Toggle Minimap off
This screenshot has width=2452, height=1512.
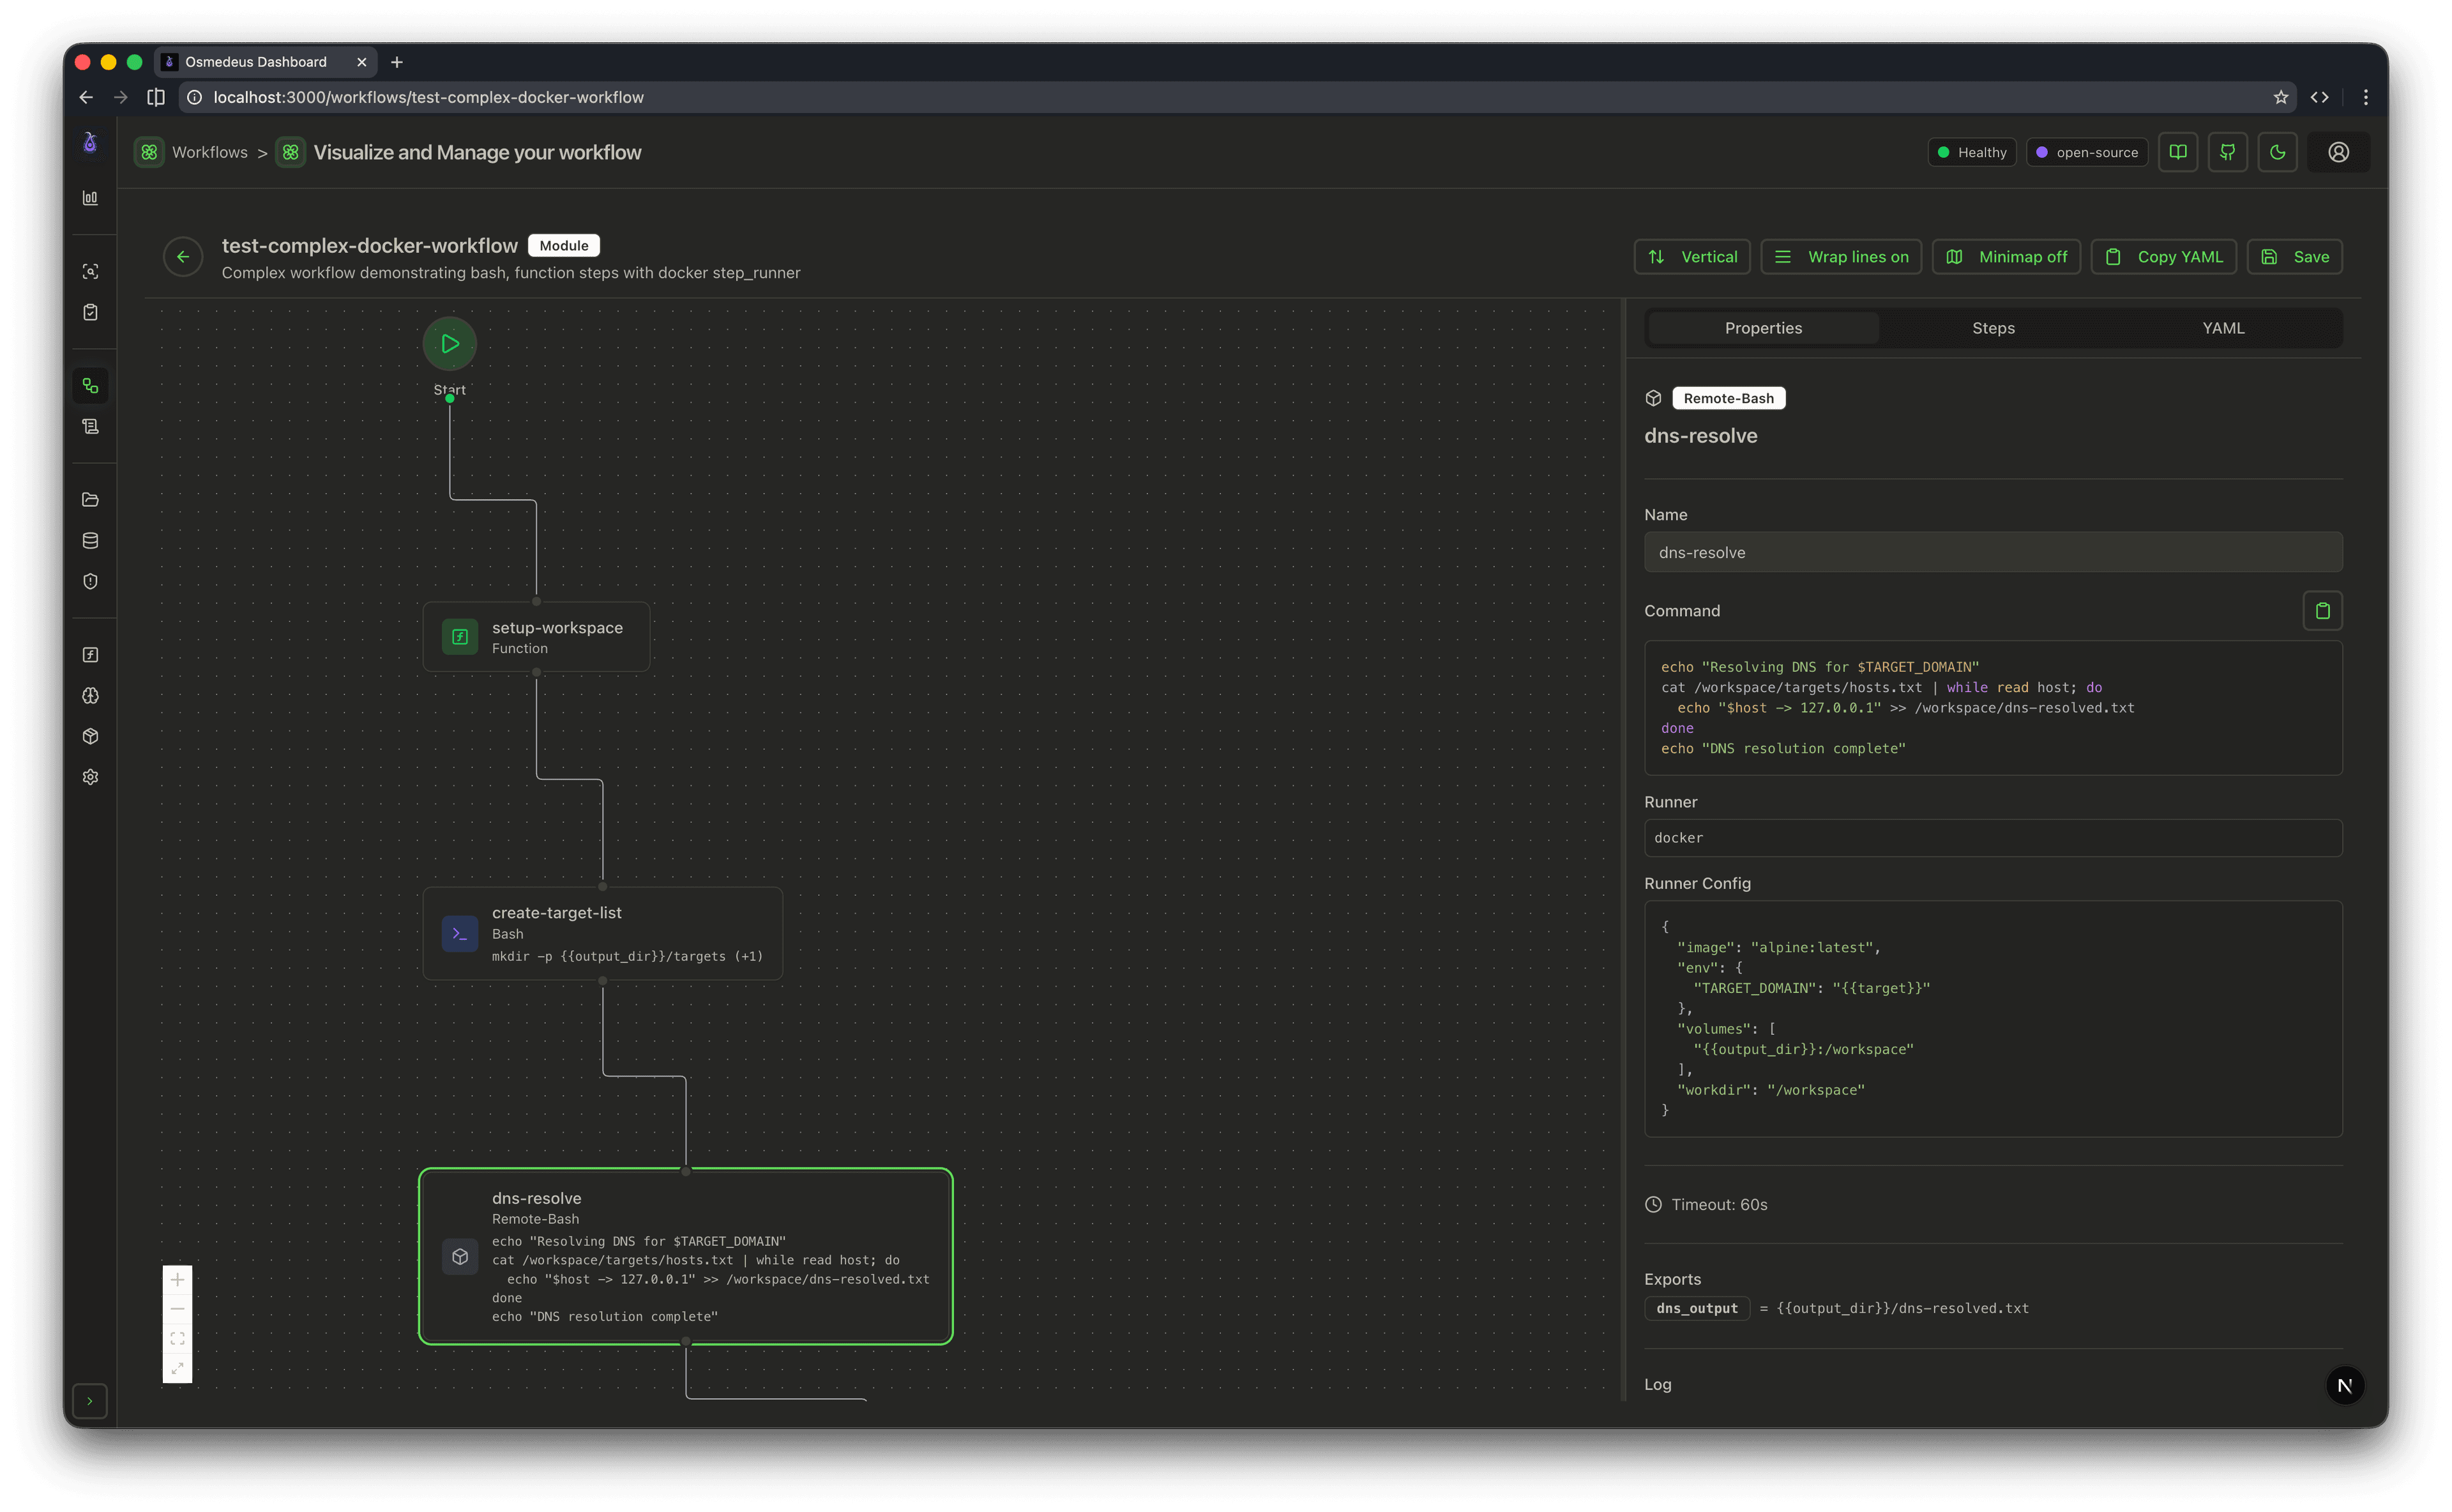2006,256
